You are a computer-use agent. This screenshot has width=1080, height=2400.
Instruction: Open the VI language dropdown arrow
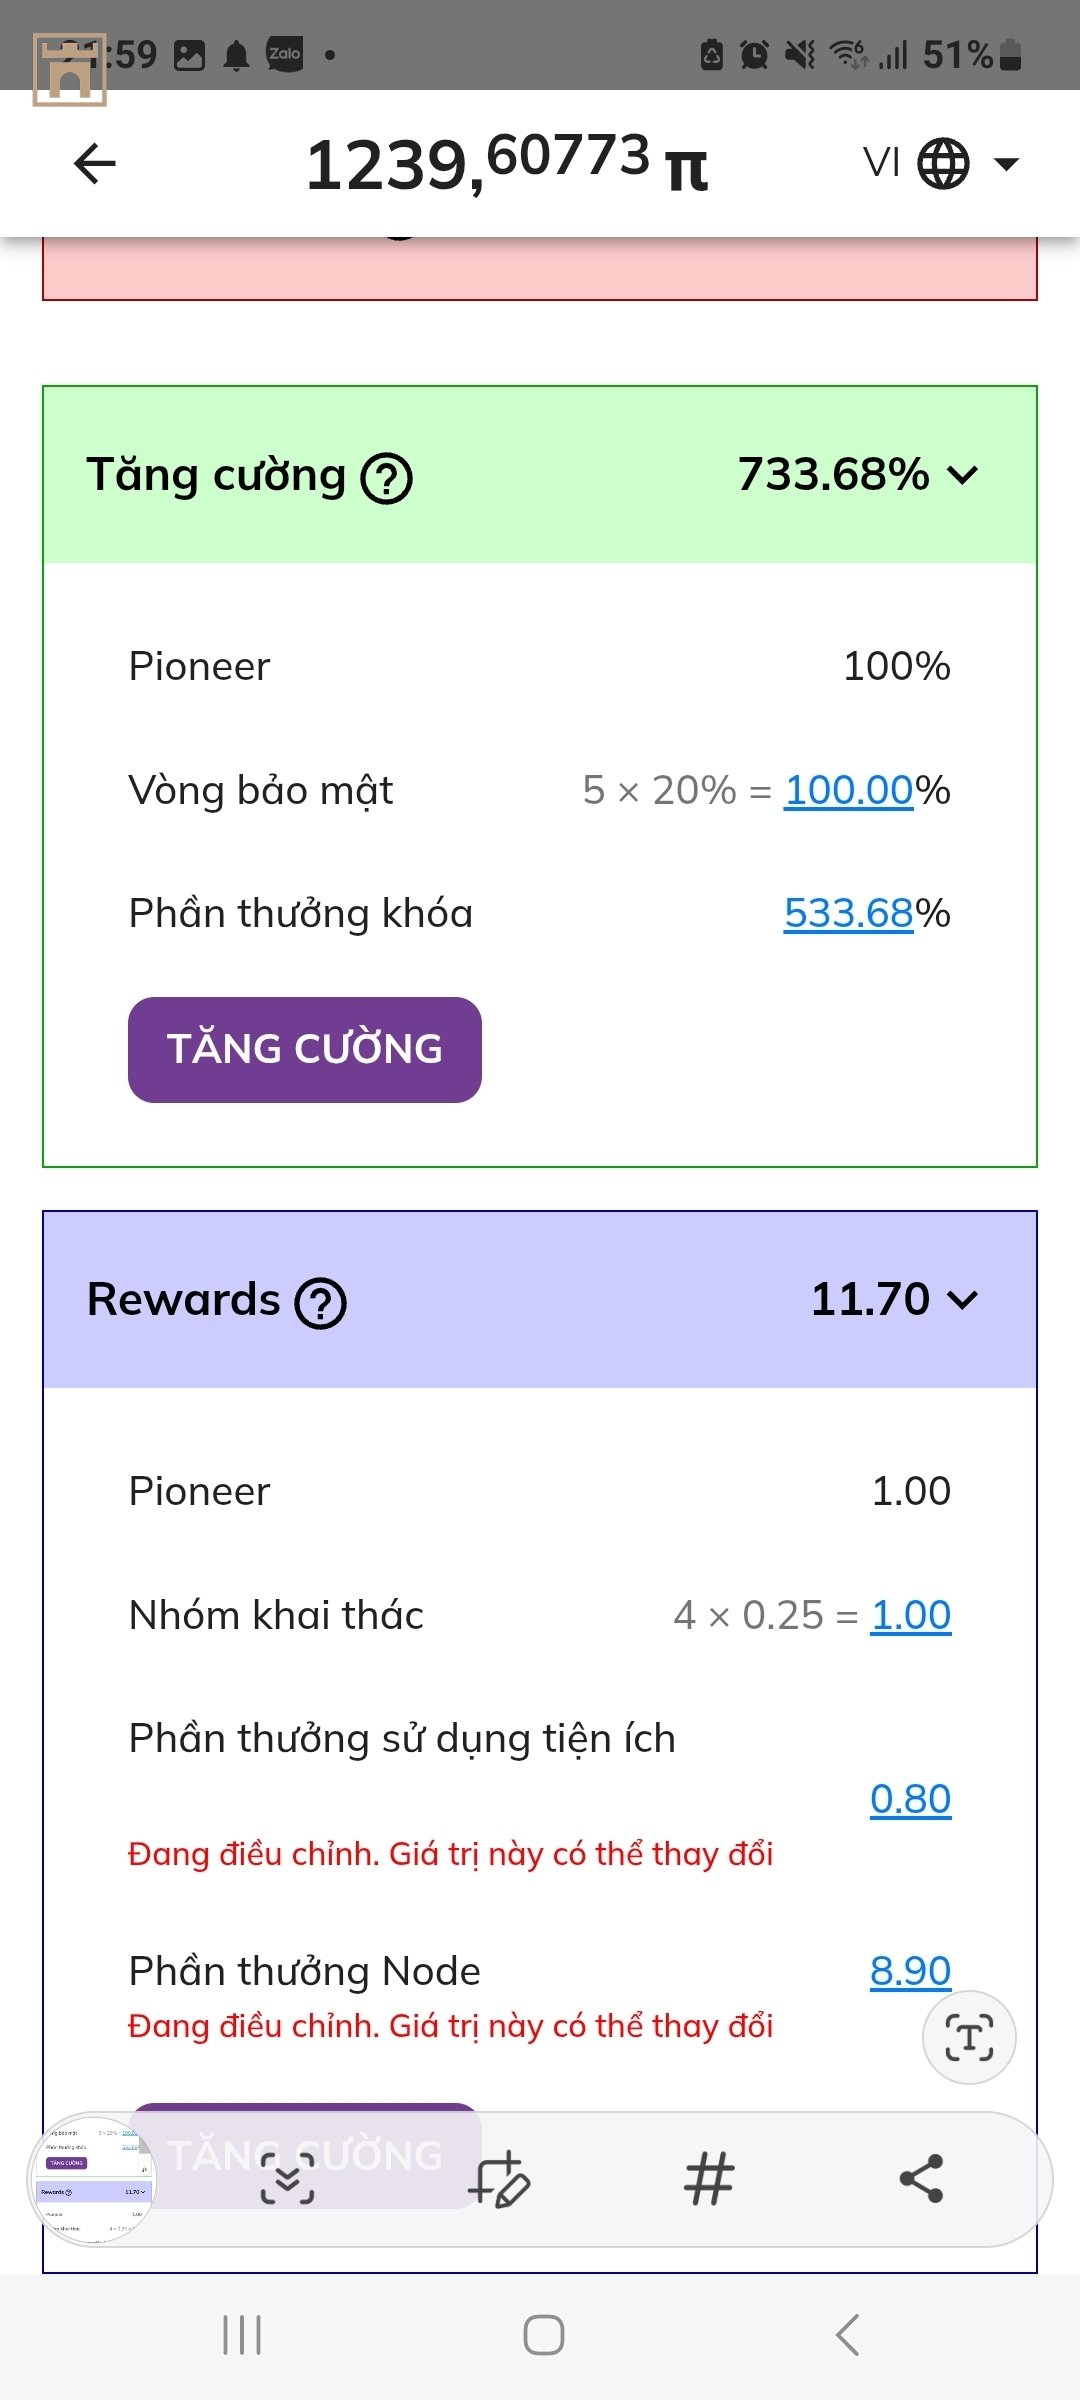pyautogui.click(x=1006, y=164)
